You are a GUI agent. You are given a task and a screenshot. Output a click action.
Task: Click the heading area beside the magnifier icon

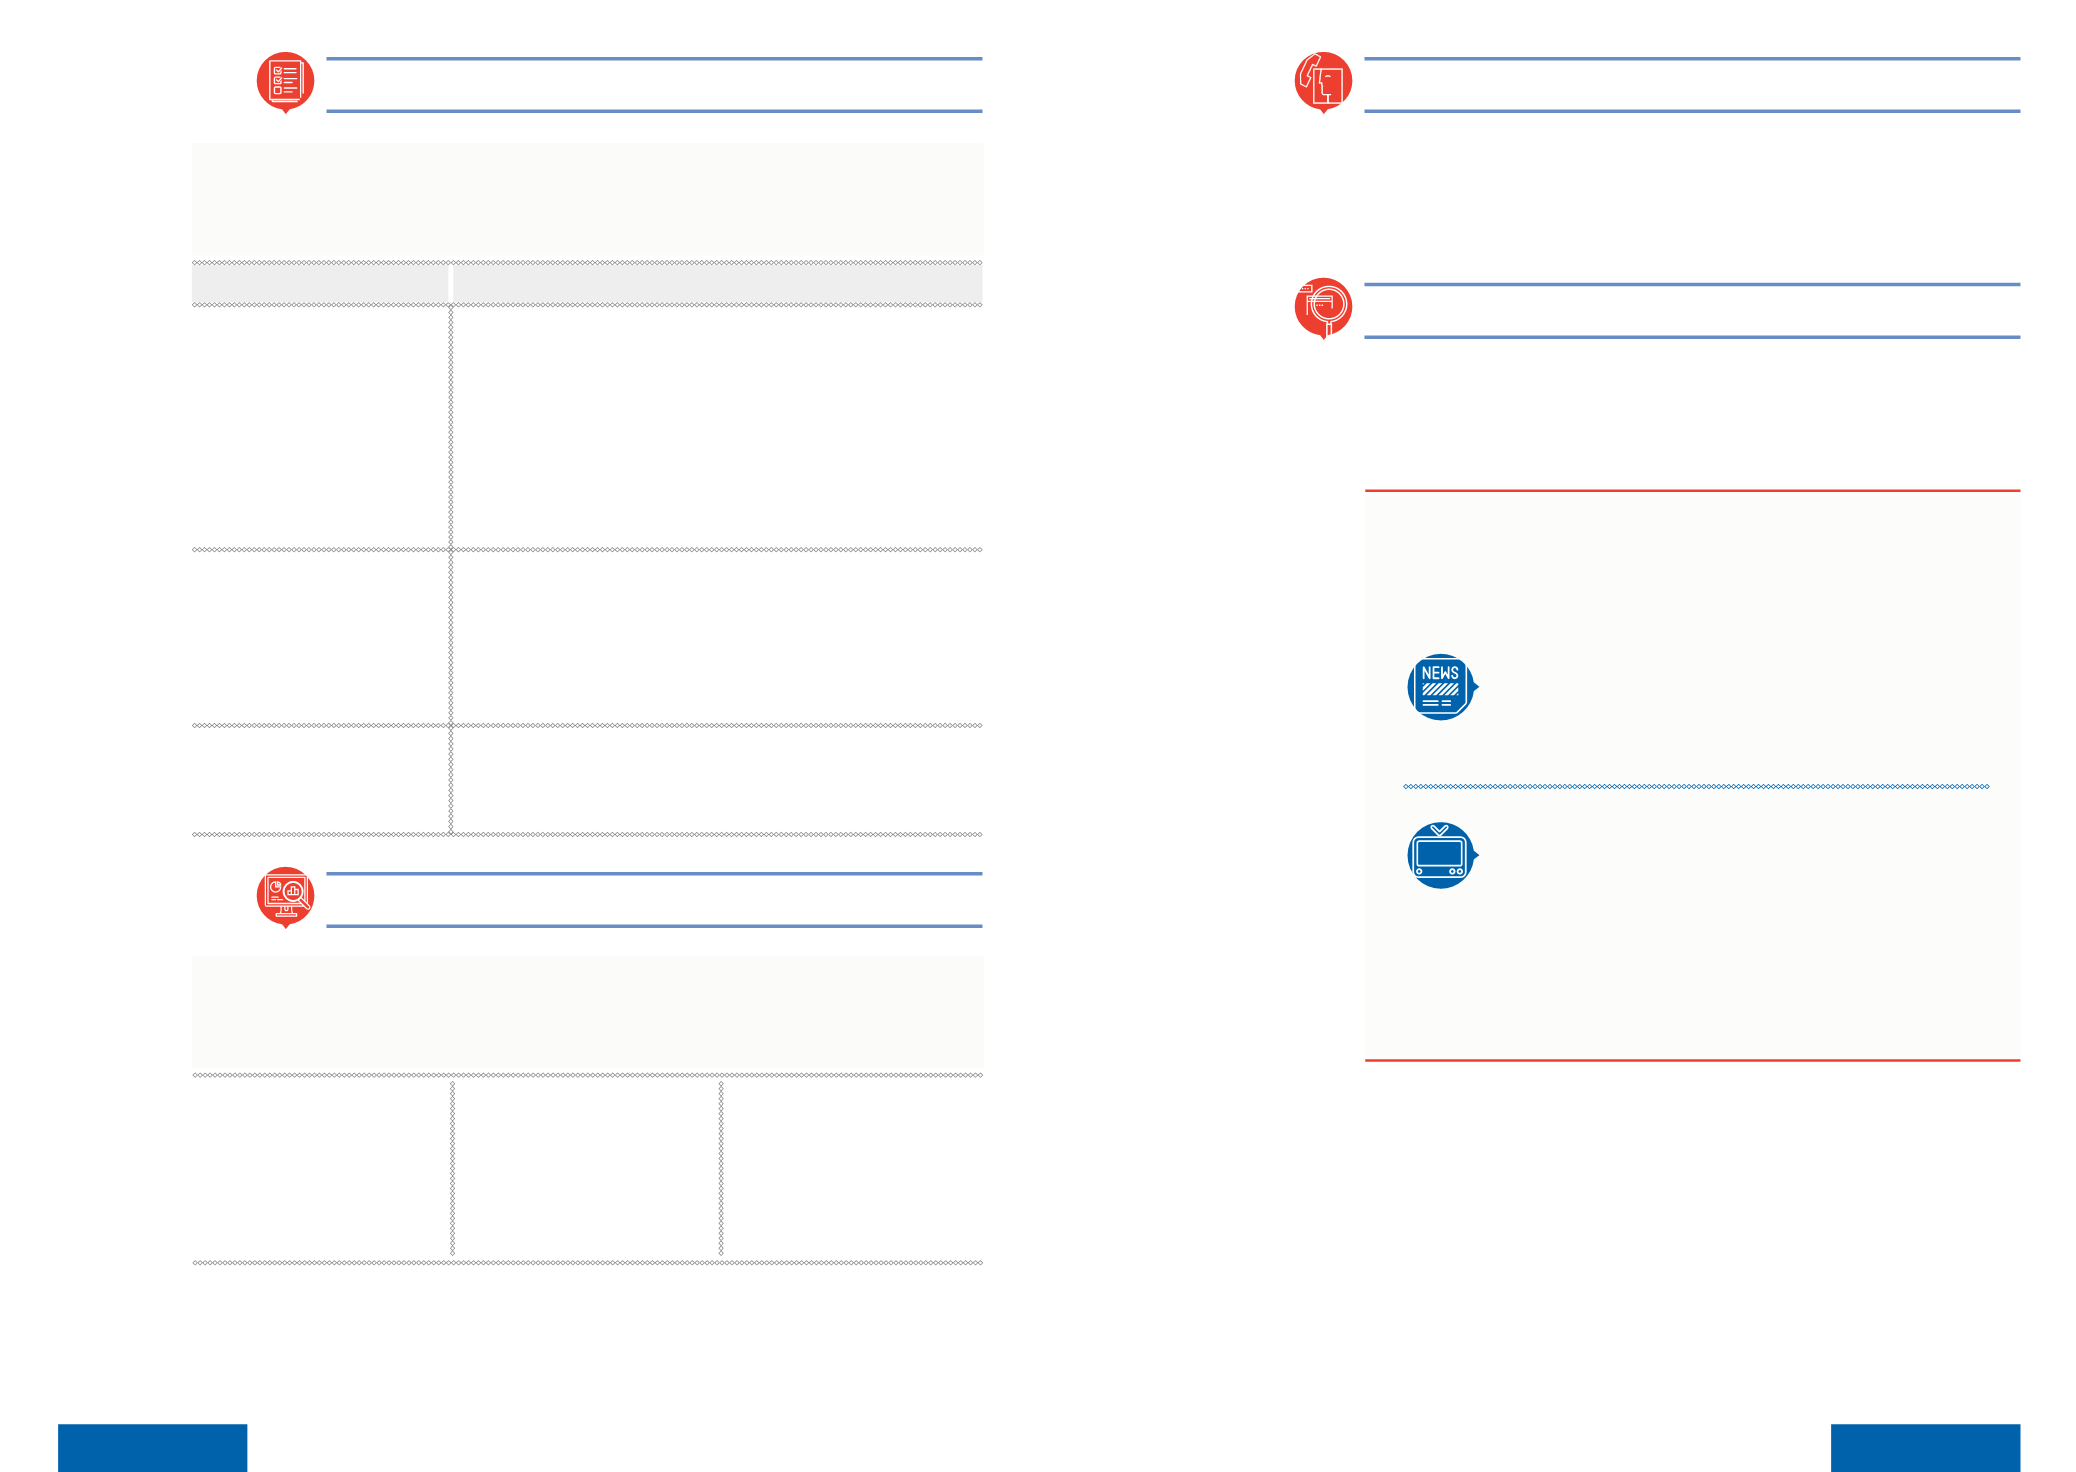tap(1692, 311)
